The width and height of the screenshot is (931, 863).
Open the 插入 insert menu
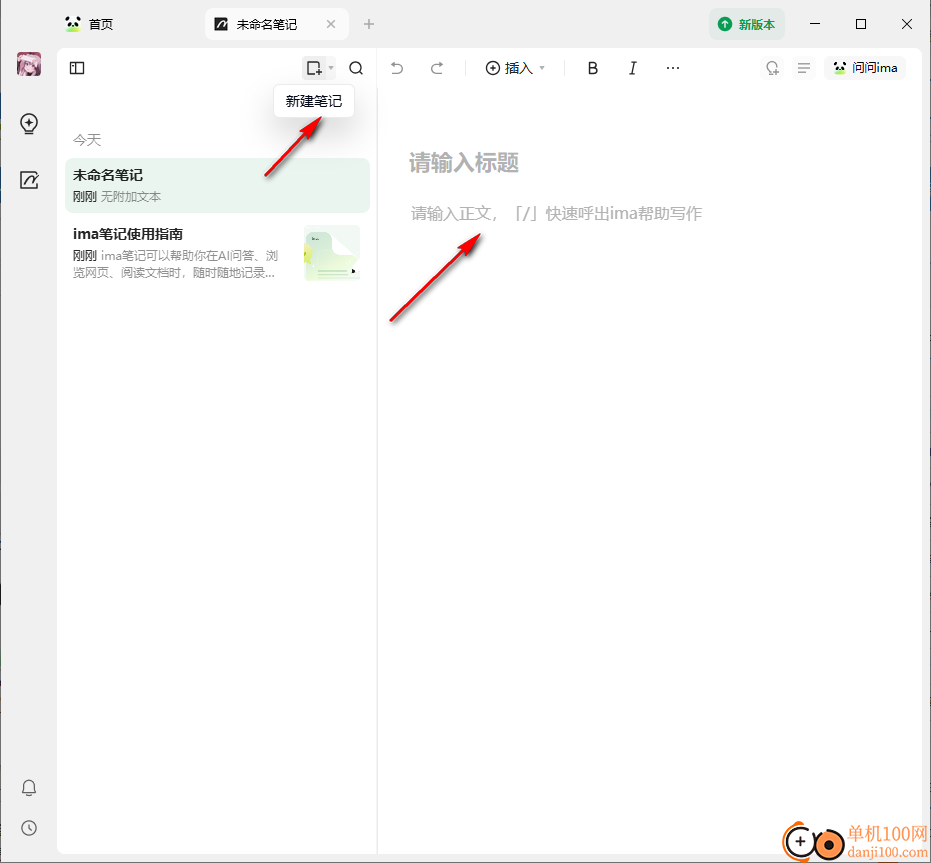pos(515,68)
